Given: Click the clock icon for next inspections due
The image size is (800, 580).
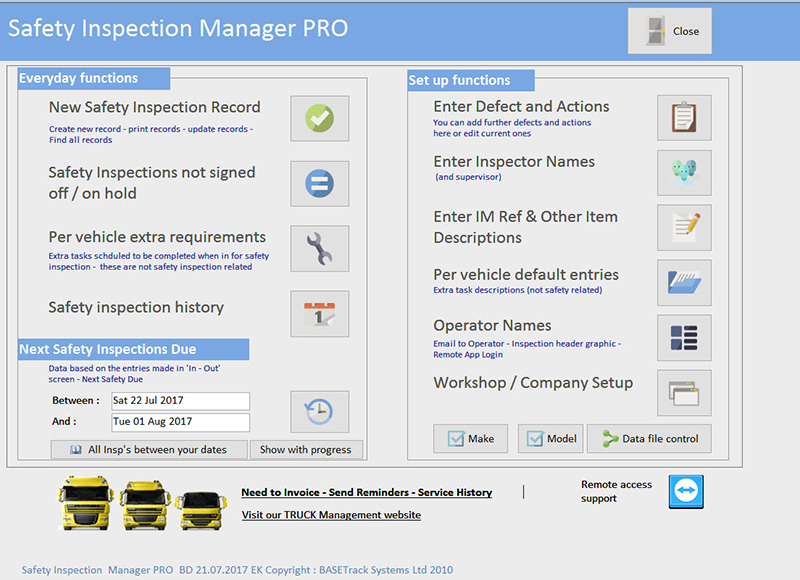Looking at the screenshot, I should pos(320,412).
